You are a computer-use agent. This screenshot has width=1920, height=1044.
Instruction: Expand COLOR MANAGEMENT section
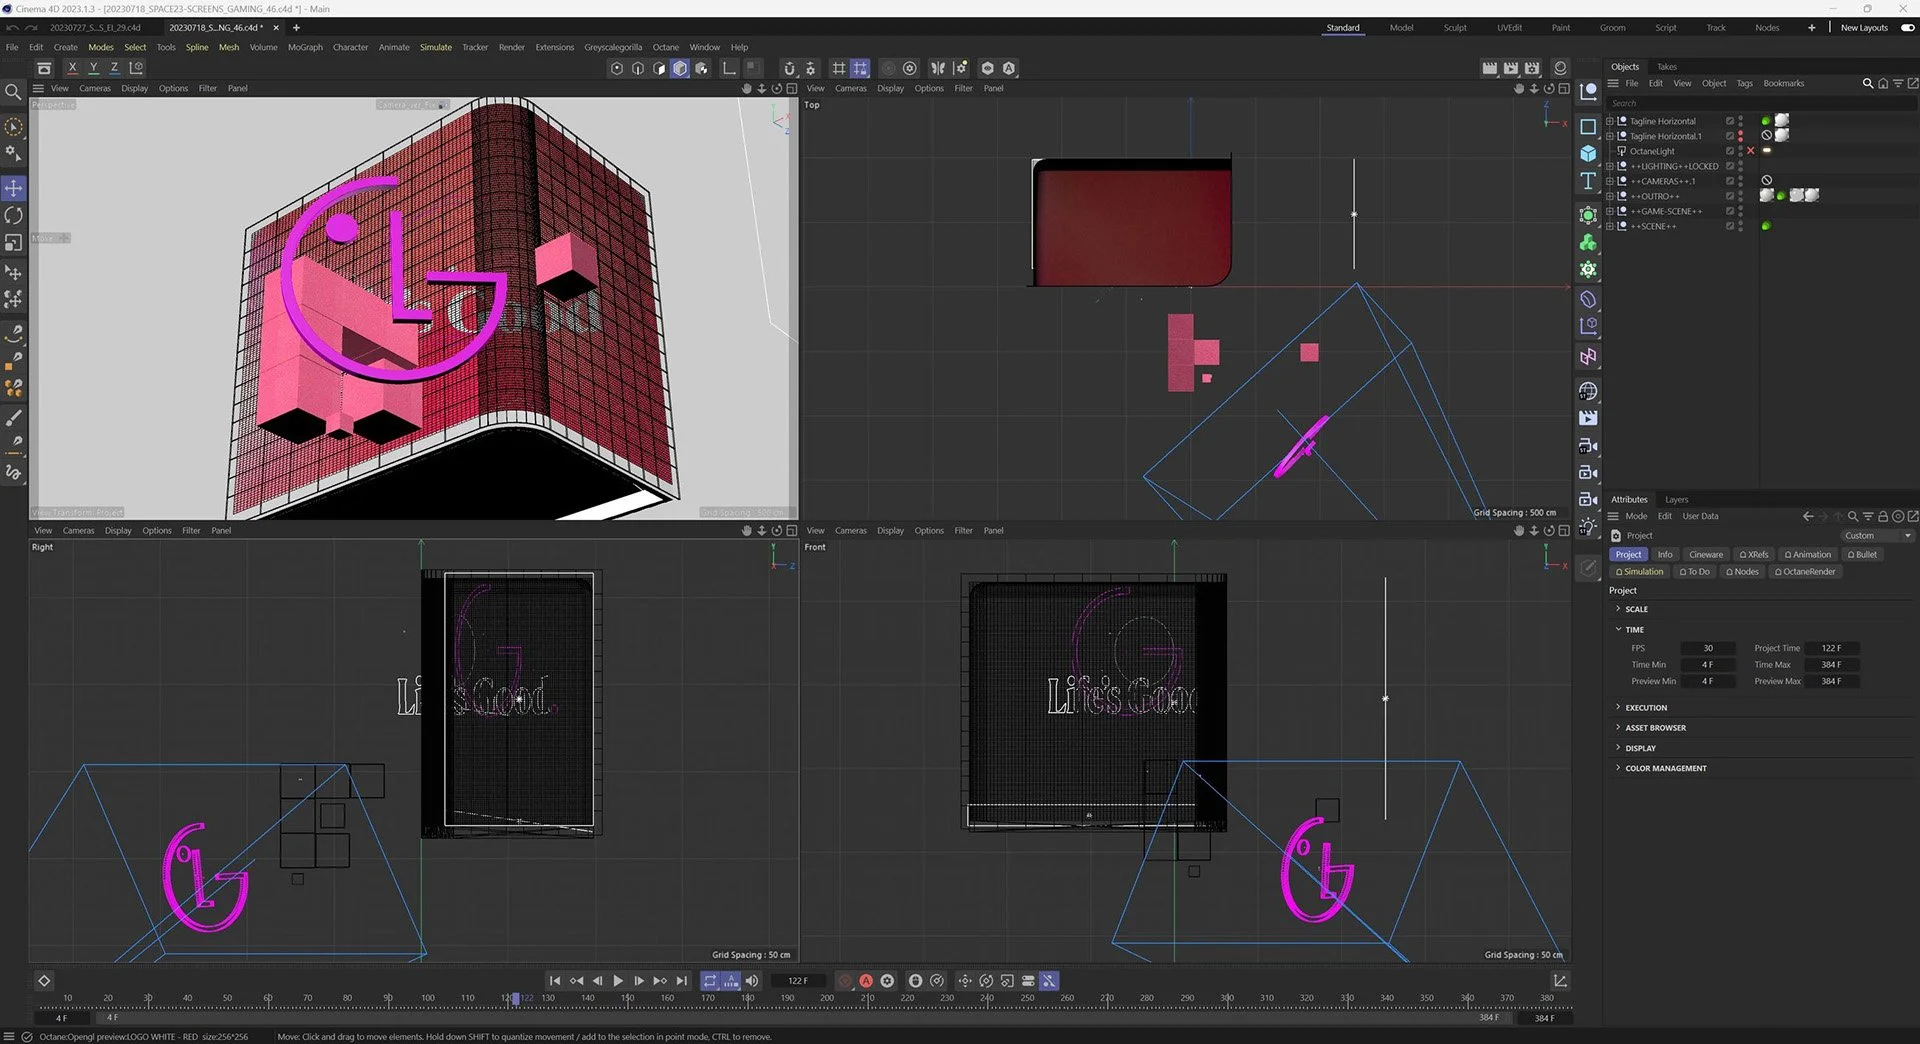pos(1618,768)
